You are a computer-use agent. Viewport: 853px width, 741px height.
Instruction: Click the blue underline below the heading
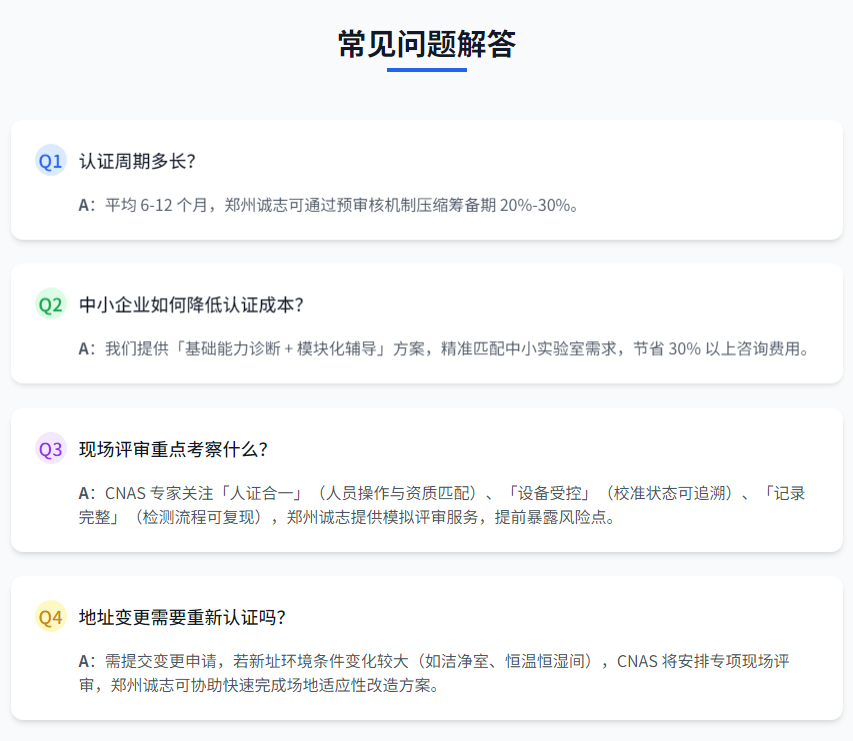pos(427,70)
